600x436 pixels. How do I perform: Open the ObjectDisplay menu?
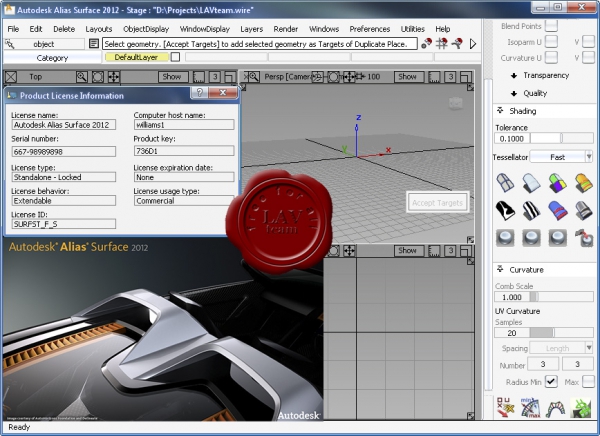pyautogui.click(x=146, y=29)
